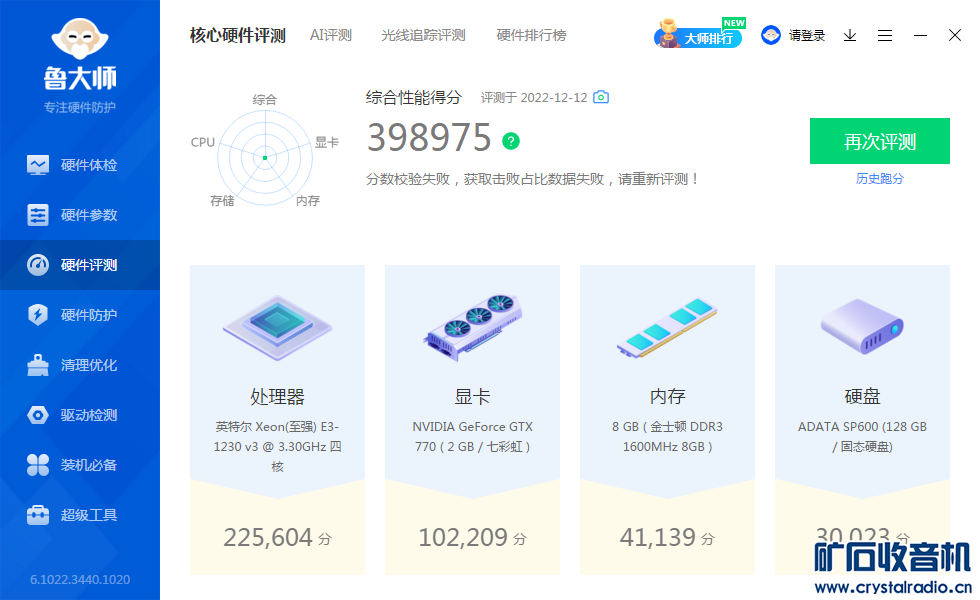
Task: Switch to the AI评测 tab
Action: point(331,36)
